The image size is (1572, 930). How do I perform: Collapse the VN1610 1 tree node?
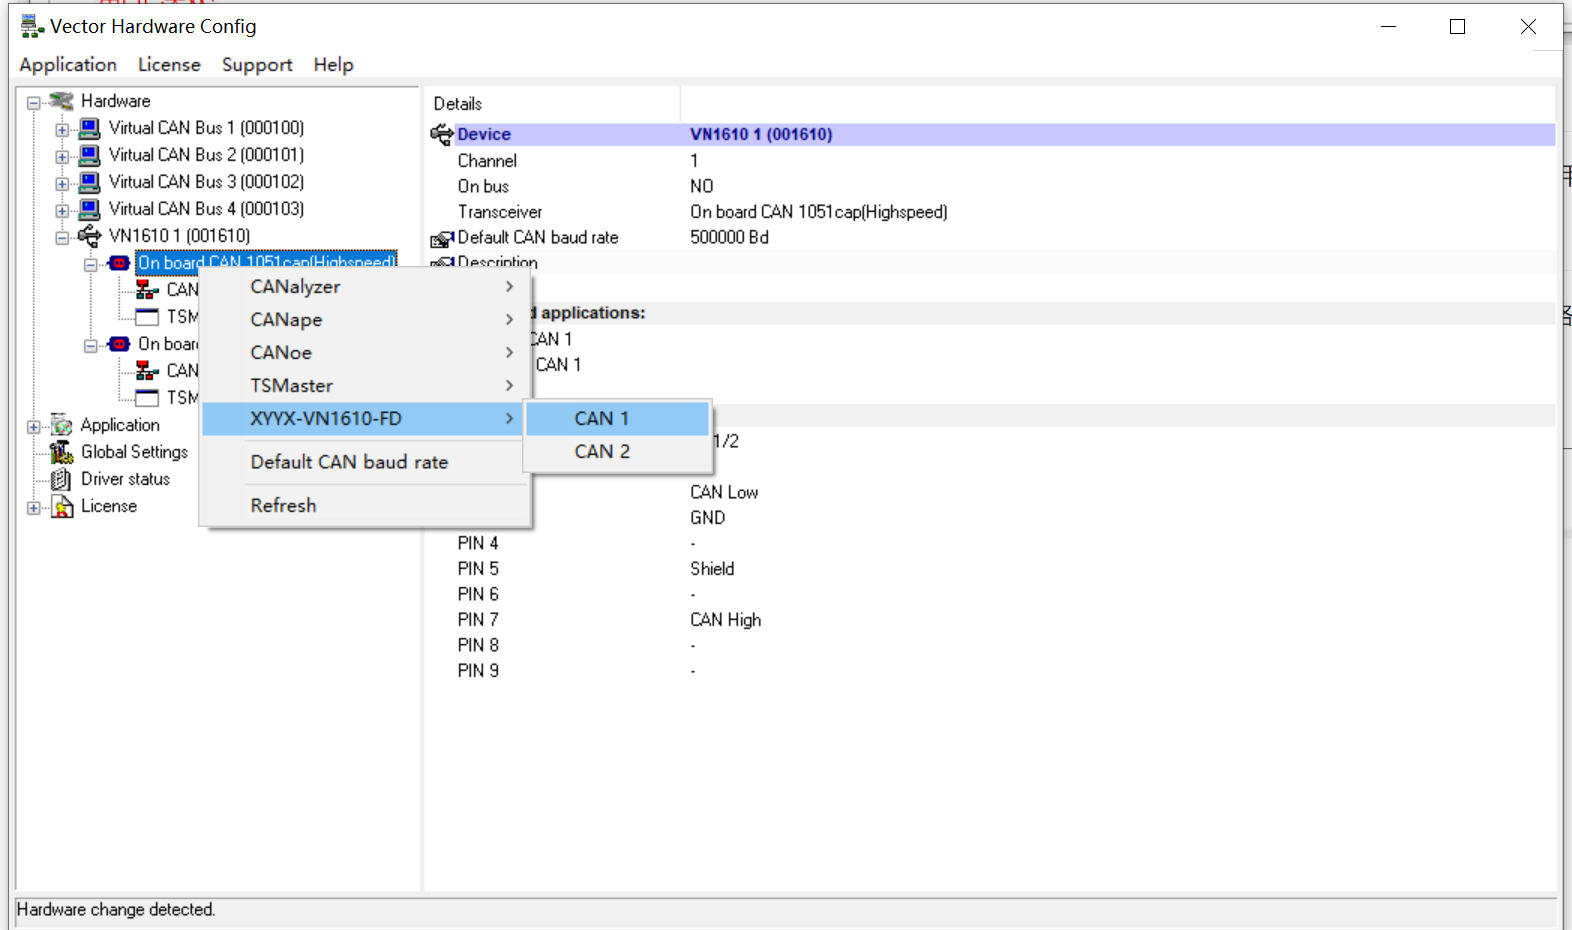[x=62, y=238]
